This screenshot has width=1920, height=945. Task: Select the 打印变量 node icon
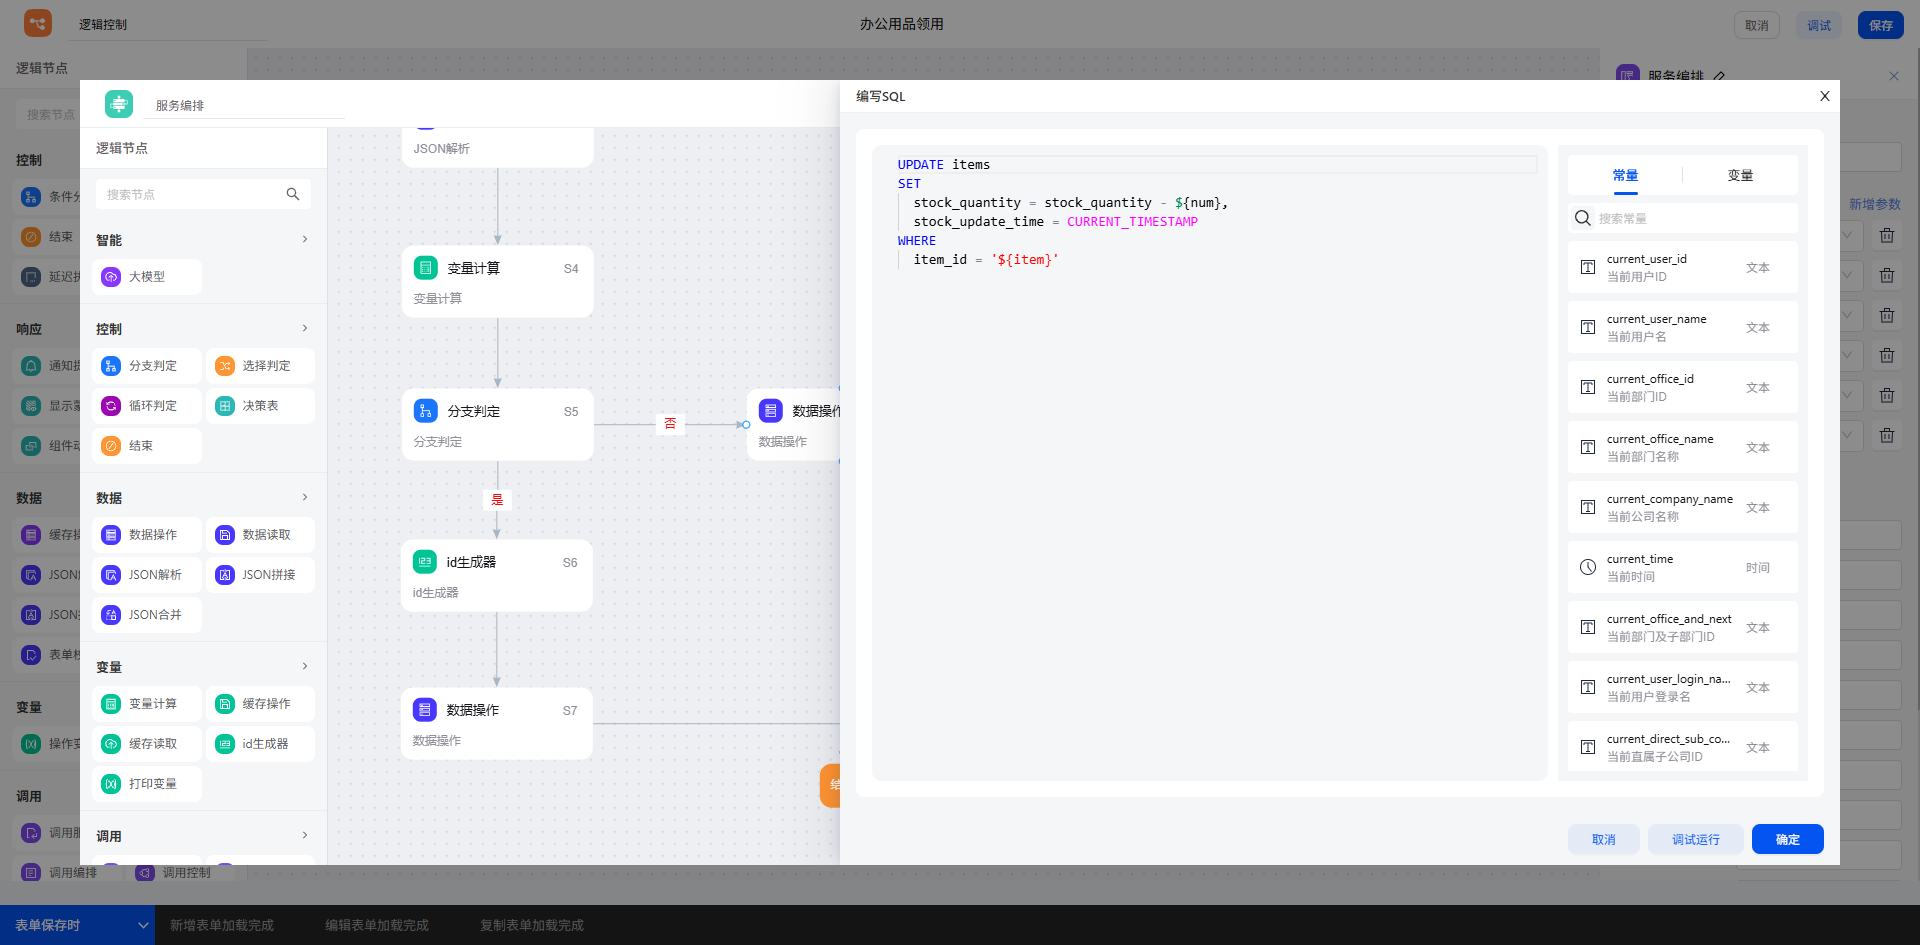(111, 784)
